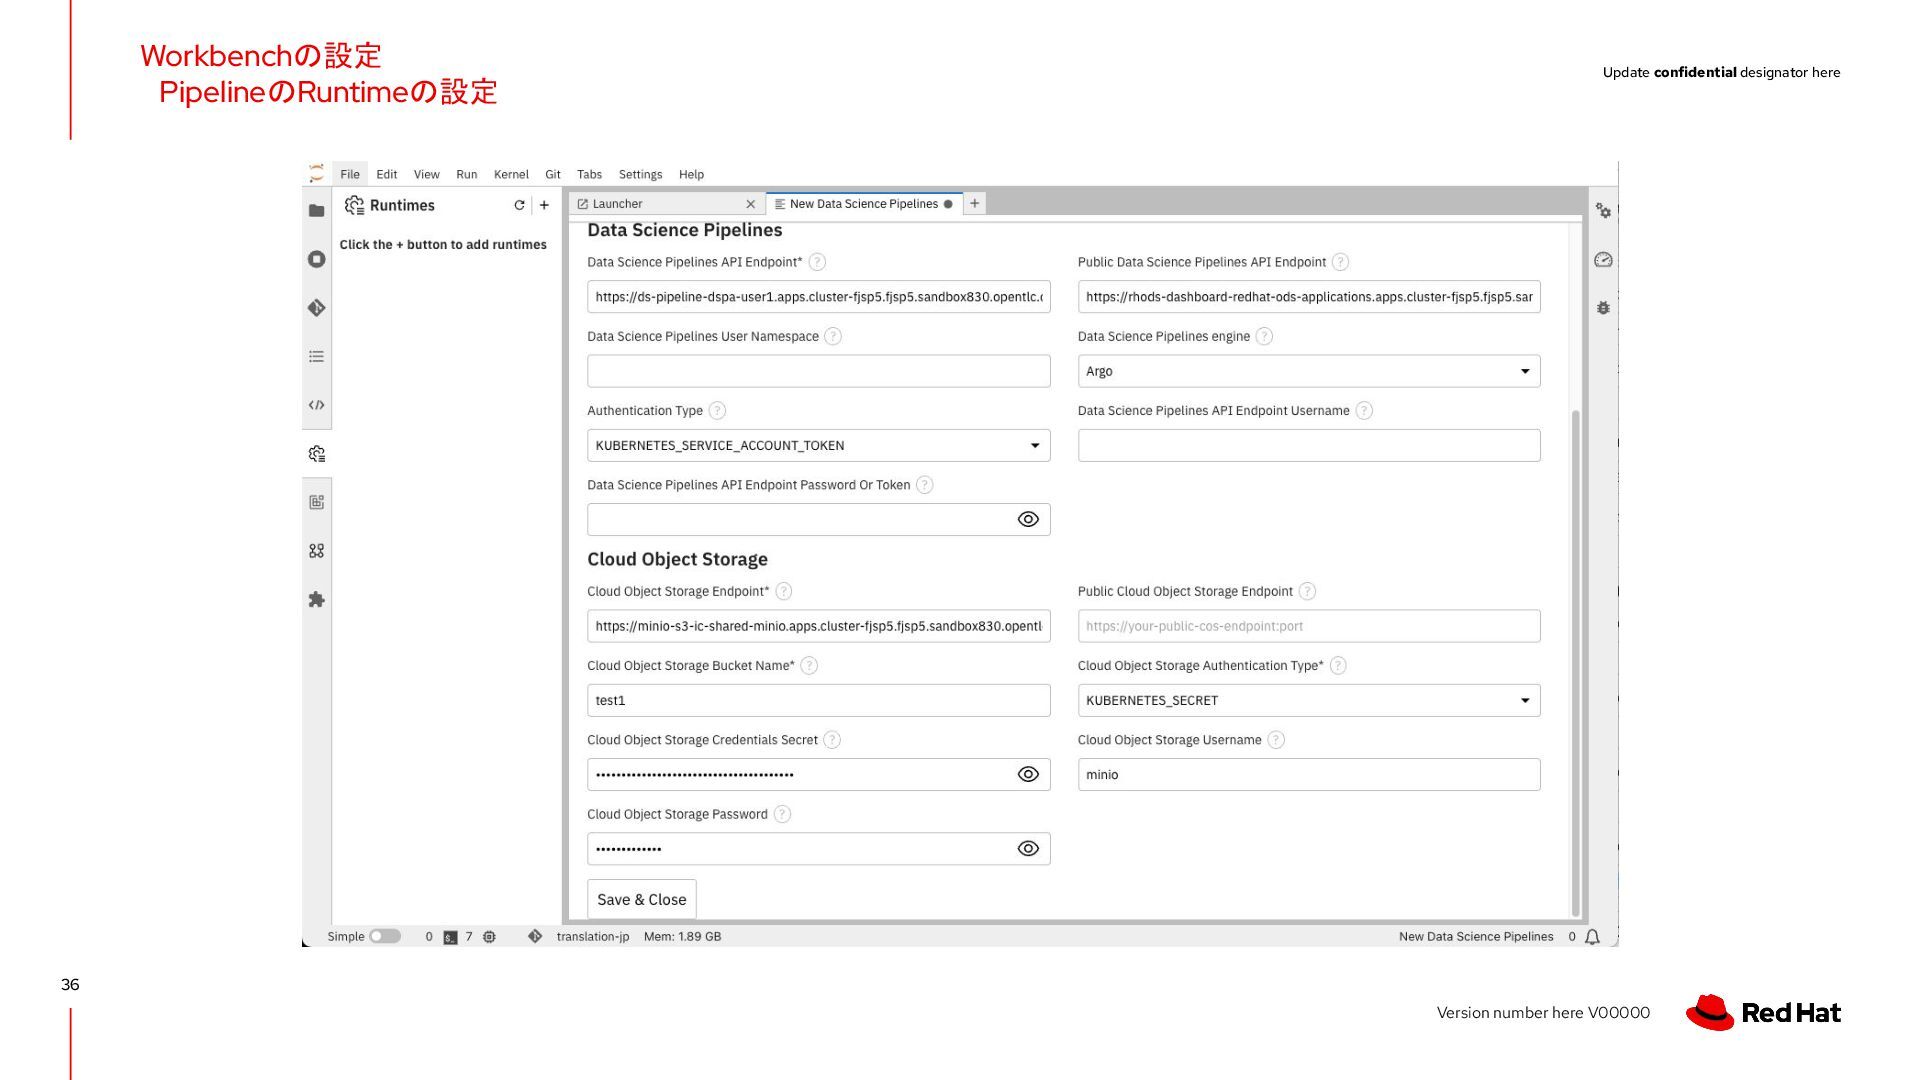Open Data Science Pipelines engine dropdown

pos(1309,371)
